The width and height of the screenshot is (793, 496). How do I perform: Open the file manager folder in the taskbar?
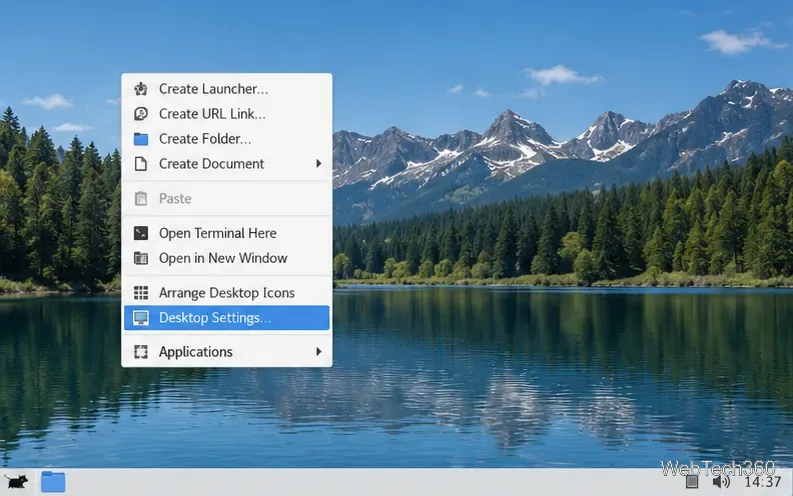click(53, 482)
